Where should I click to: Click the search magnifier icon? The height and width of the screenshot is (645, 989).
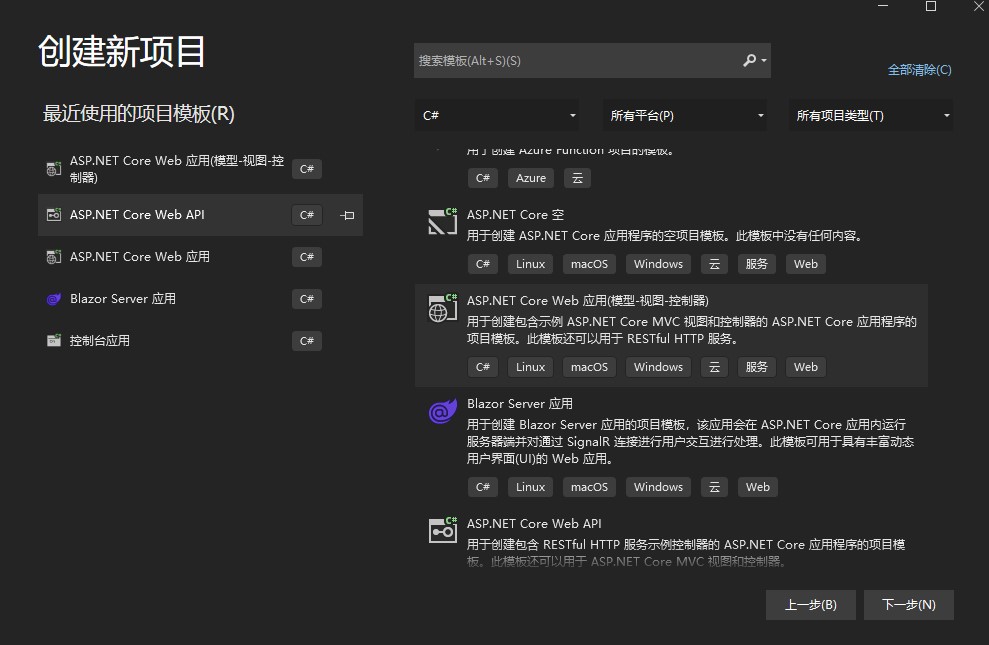(749, 61)
